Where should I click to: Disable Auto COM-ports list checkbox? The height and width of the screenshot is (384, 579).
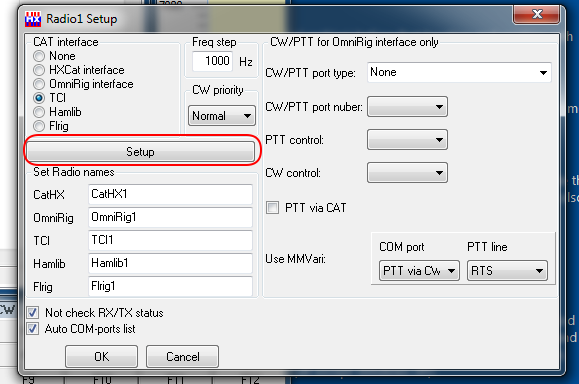[32, 329]
